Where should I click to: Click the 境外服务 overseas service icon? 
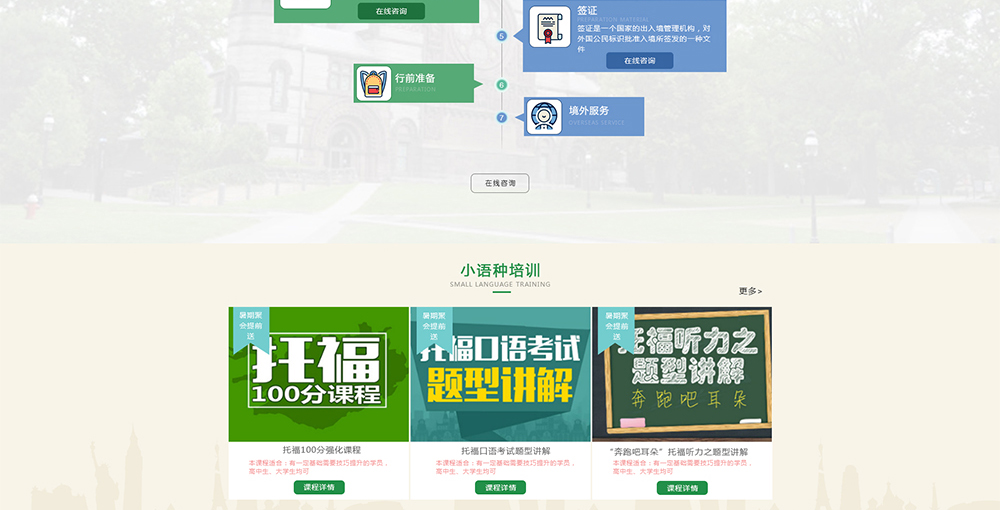[x=545, y=117]
